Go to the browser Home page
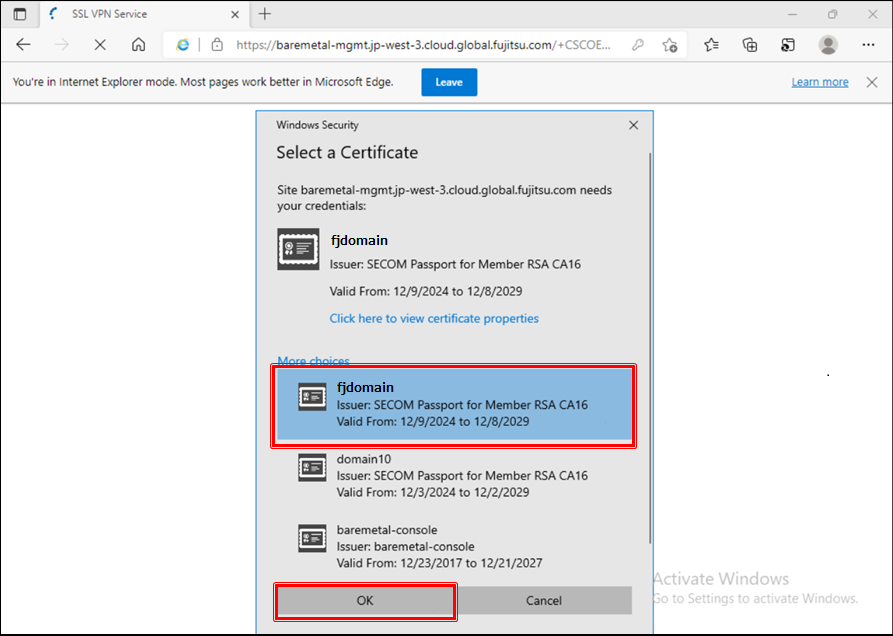The width and height of the screenshot is (893, 636). 138,44
